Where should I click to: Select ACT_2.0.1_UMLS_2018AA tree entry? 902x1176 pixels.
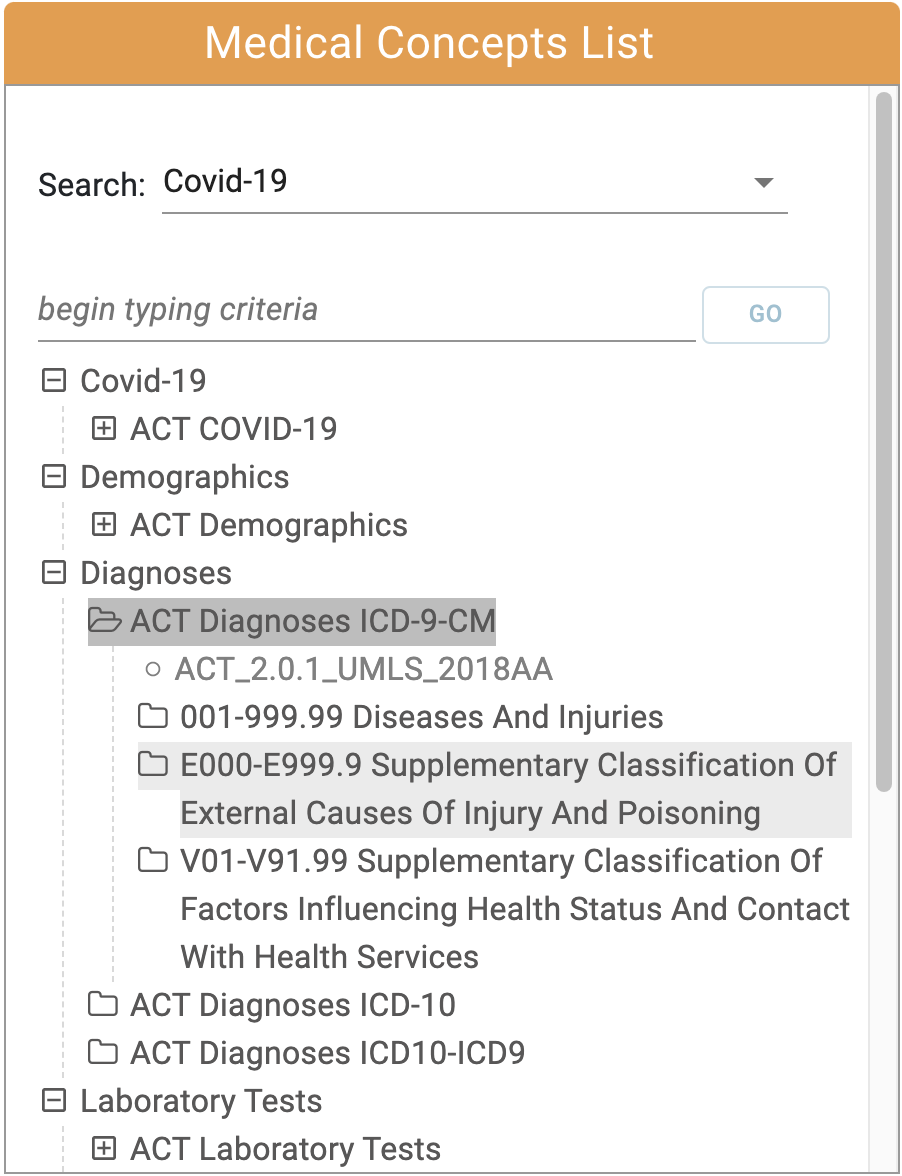click(364, 669)
